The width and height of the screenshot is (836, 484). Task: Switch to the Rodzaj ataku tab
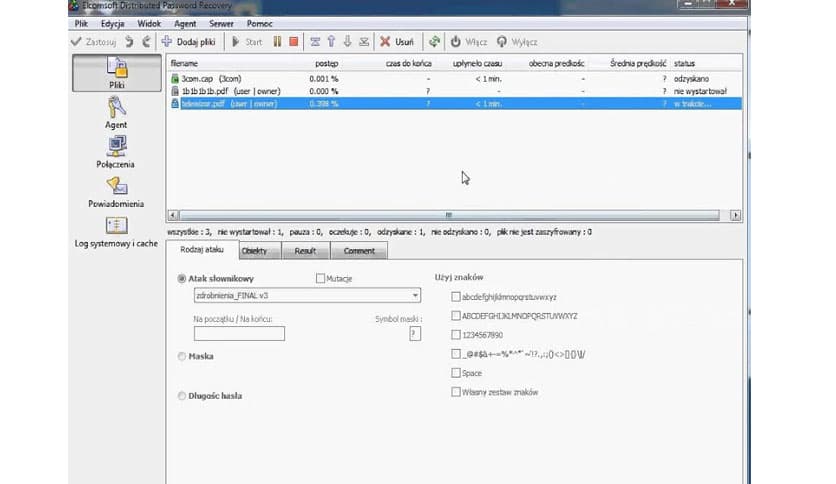(202, 249)
